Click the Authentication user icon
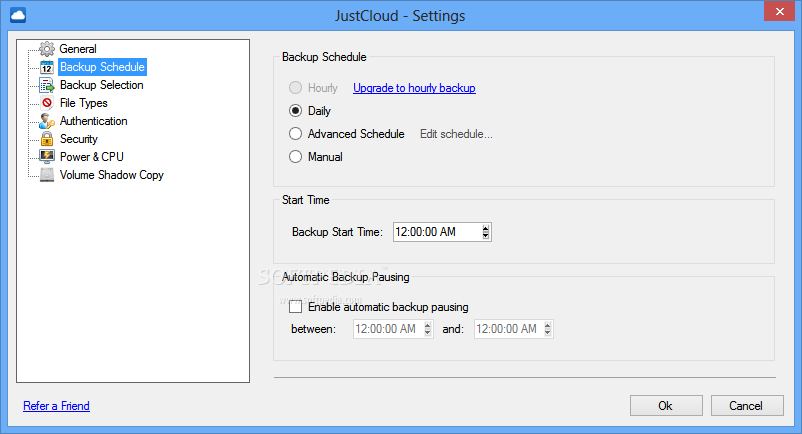 tap(47, 121)
